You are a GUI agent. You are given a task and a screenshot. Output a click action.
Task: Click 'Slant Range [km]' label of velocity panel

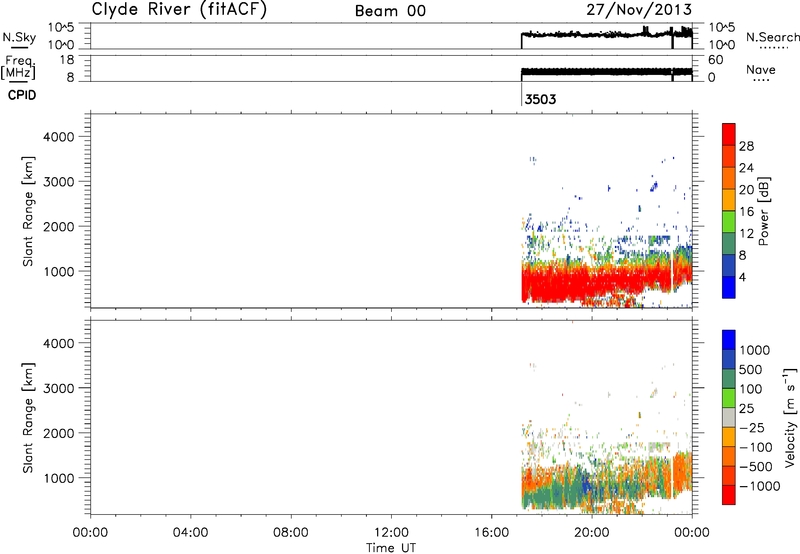click(28, 418)
